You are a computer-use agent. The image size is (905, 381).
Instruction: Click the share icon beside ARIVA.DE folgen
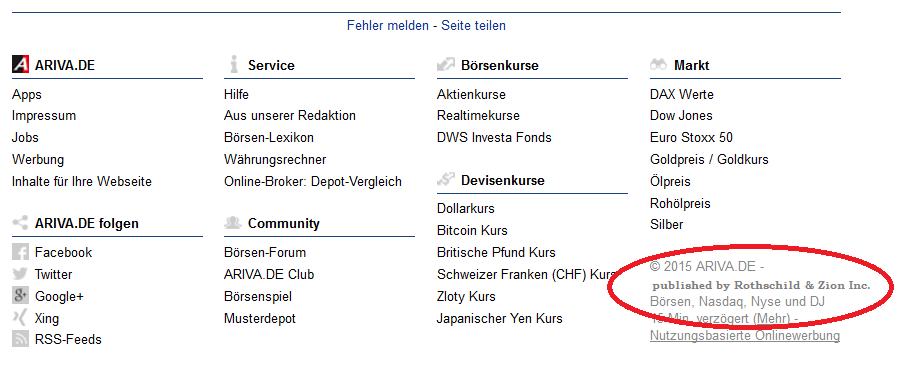(20, 223)
